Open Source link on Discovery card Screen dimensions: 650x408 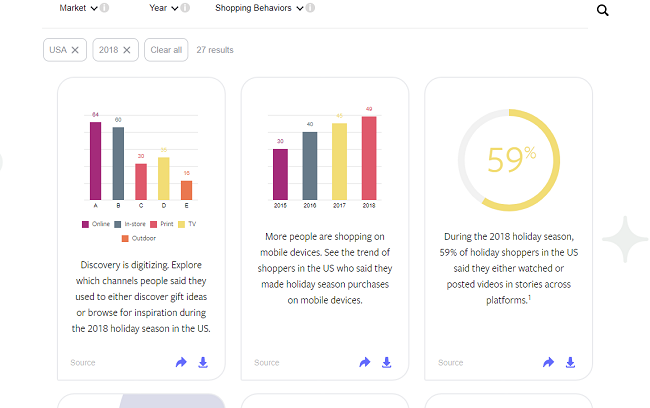[x=83, y=363]
